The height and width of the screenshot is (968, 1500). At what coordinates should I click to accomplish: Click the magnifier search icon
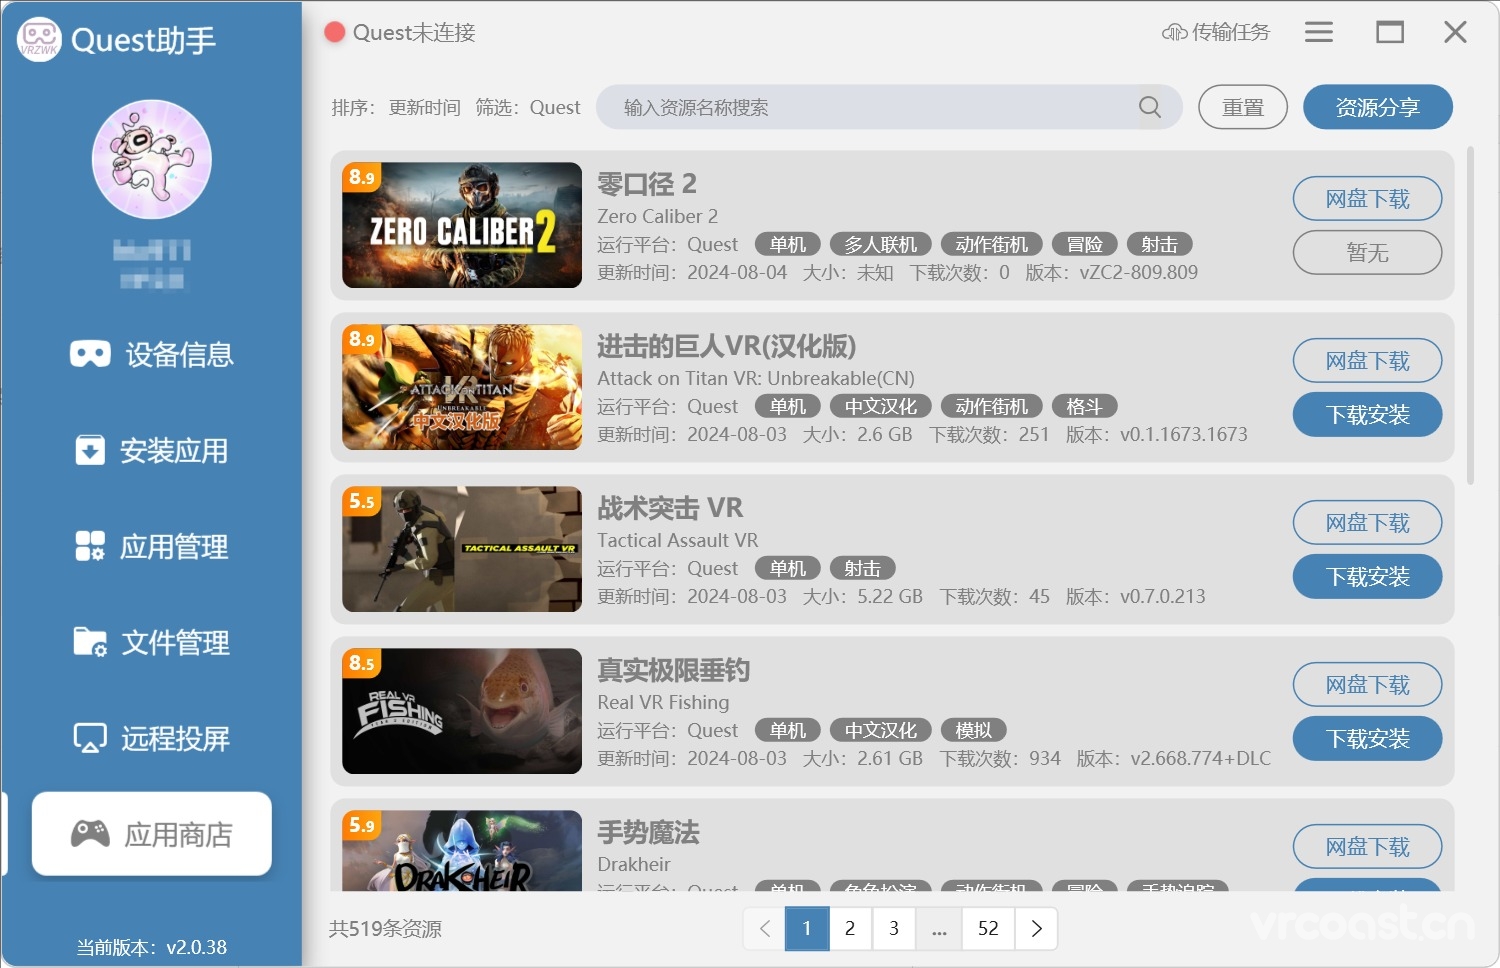click(1150, 107)
